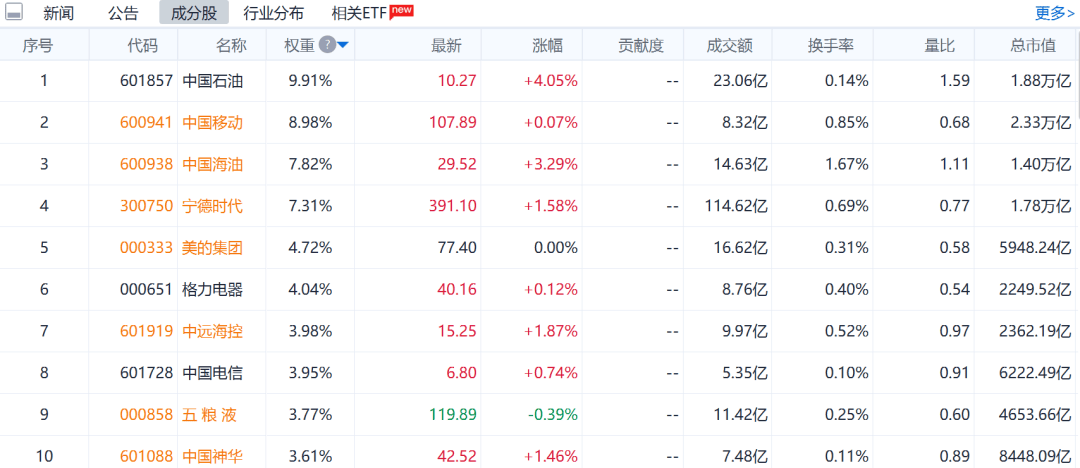Open stock 中国移动 by name
Image resolution: width=1080 pixels, height=468 pixels.
click(x=212, y=122)
